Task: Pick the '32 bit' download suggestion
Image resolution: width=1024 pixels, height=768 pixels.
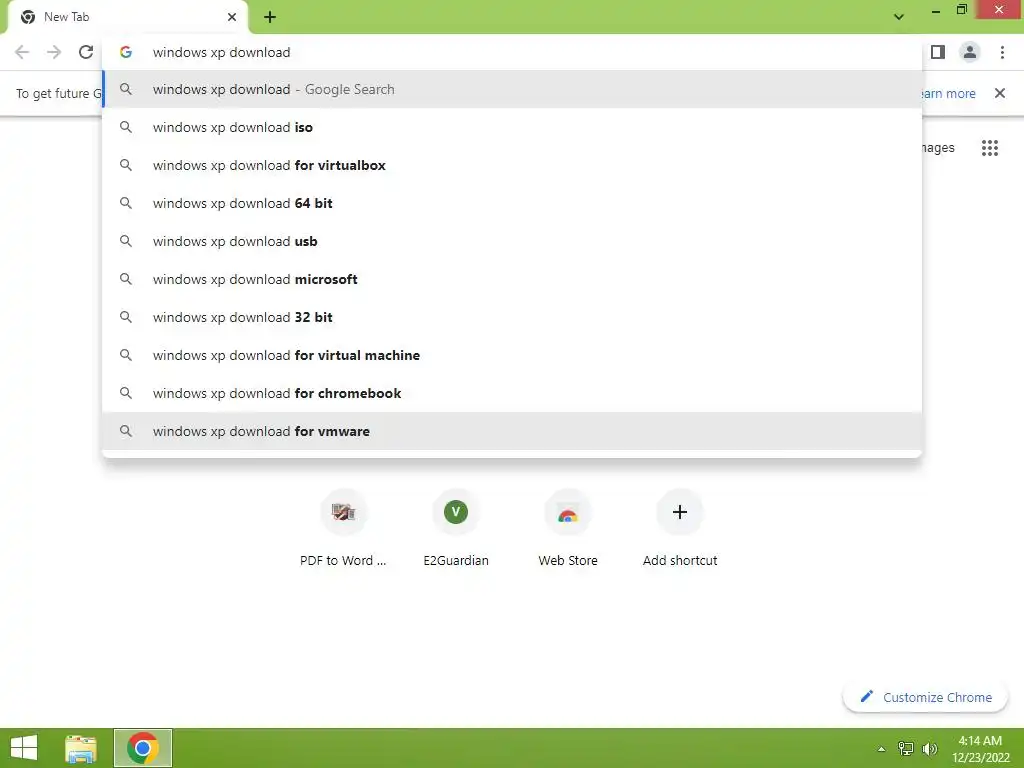Action: pyautogui.click(x=512, y=317)
